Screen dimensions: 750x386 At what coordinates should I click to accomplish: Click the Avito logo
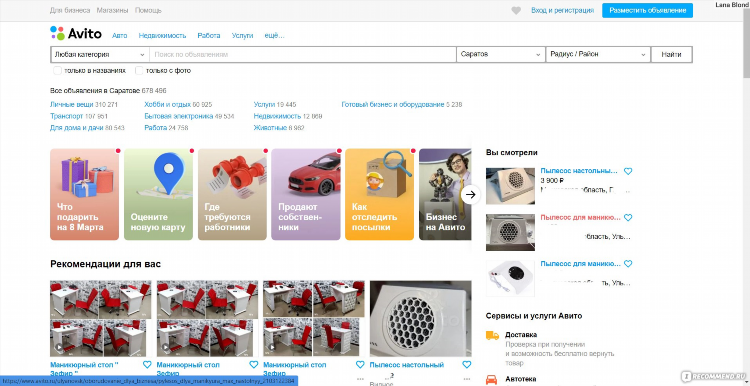coord(76,33)
